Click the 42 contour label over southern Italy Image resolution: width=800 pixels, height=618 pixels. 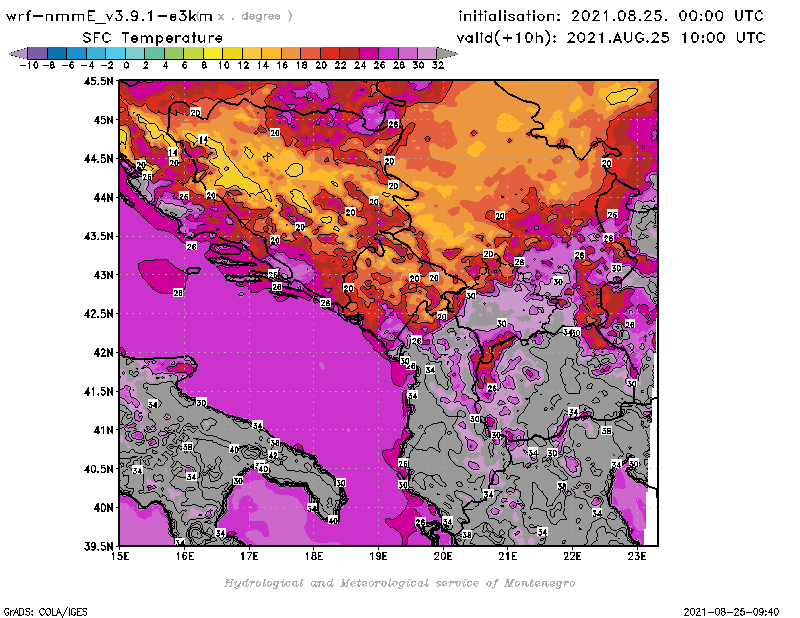pos(273,455)
